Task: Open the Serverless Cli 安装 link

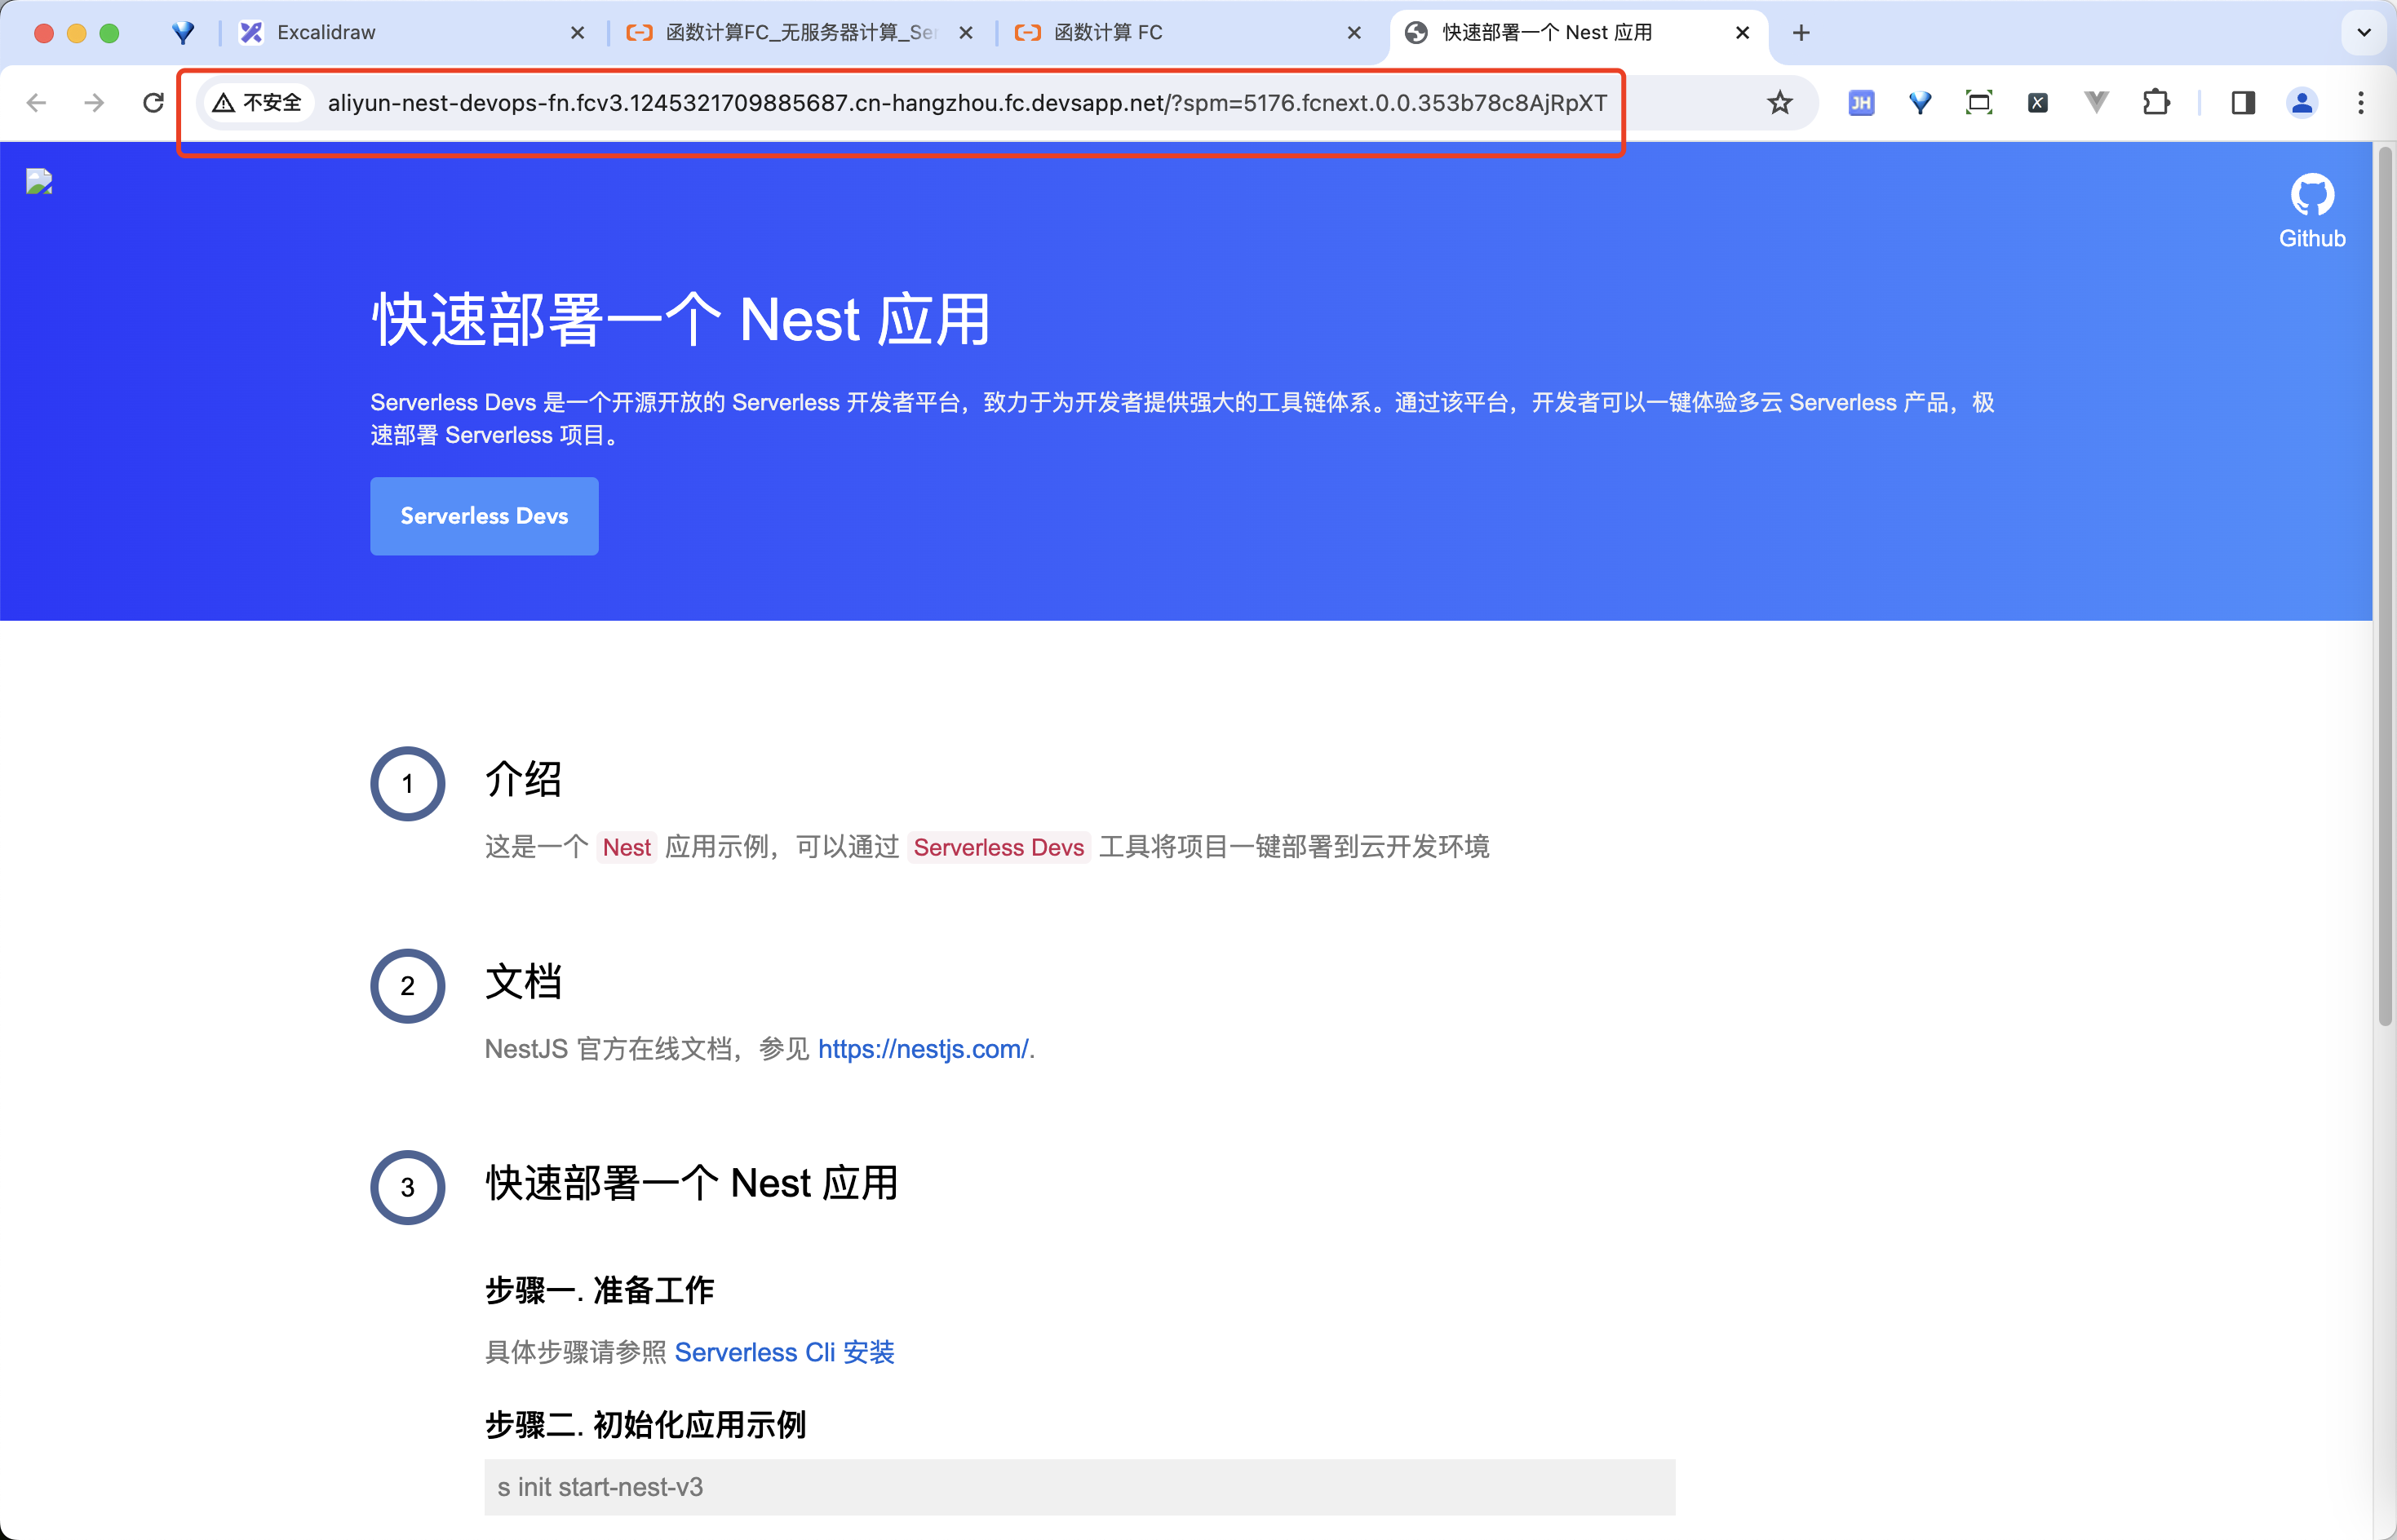Action: pyautogui.click(x=785, y=1352)
